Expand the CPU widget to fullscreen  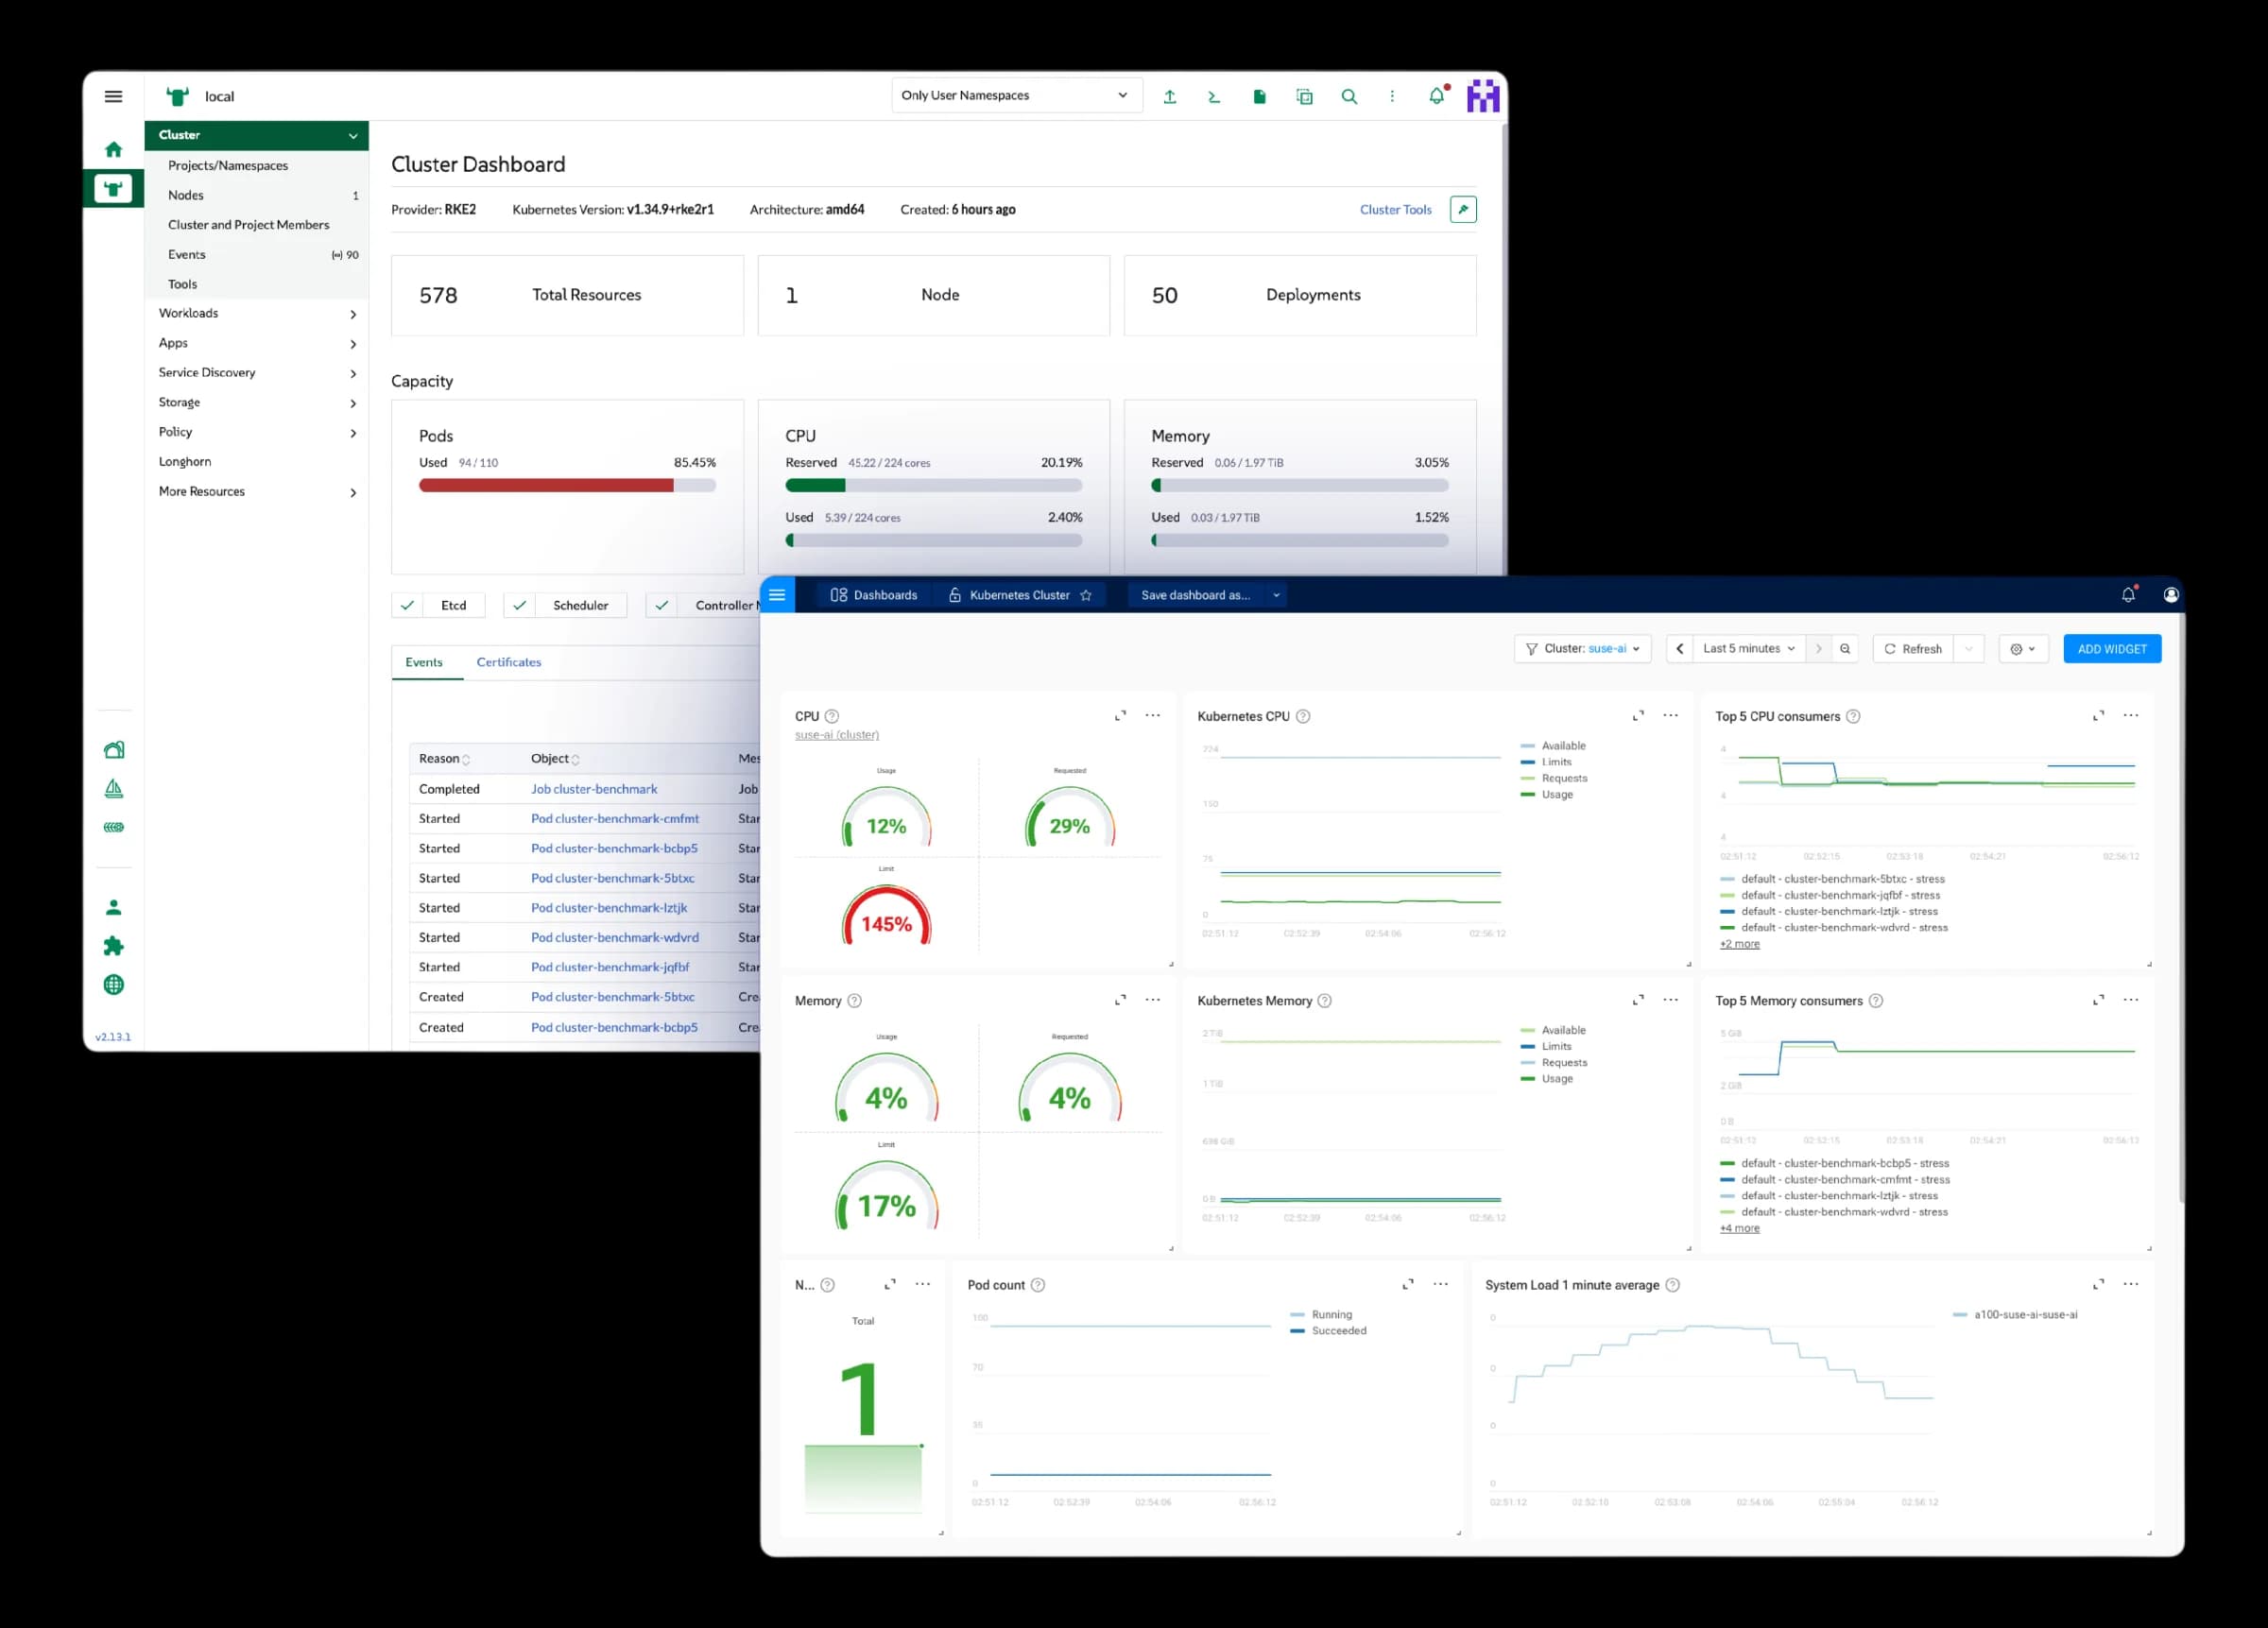pos(1120,716)
